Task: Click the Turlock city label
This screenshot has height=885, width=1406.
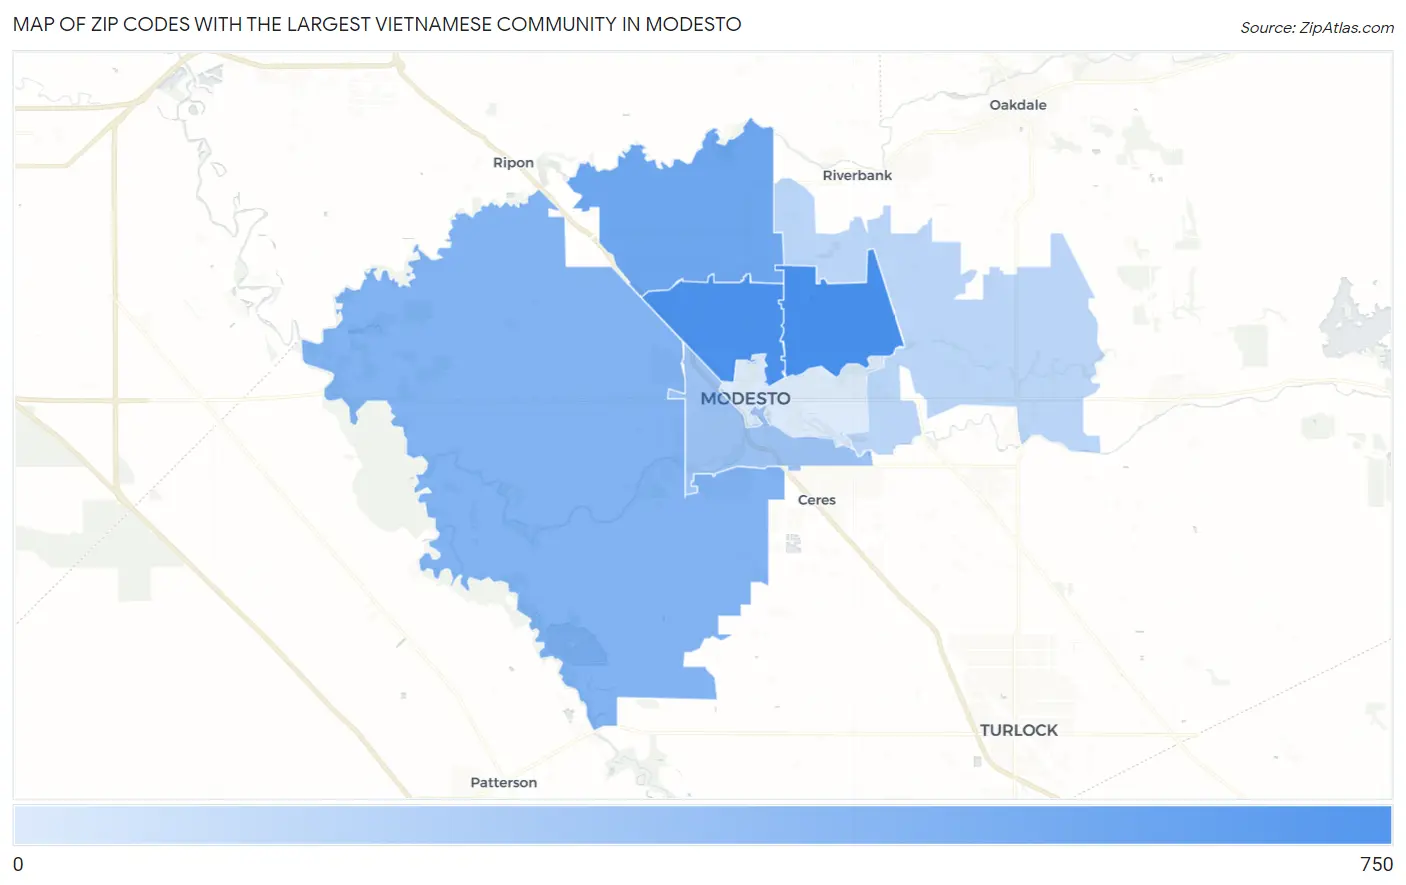Action: [x=1018, y=730]
